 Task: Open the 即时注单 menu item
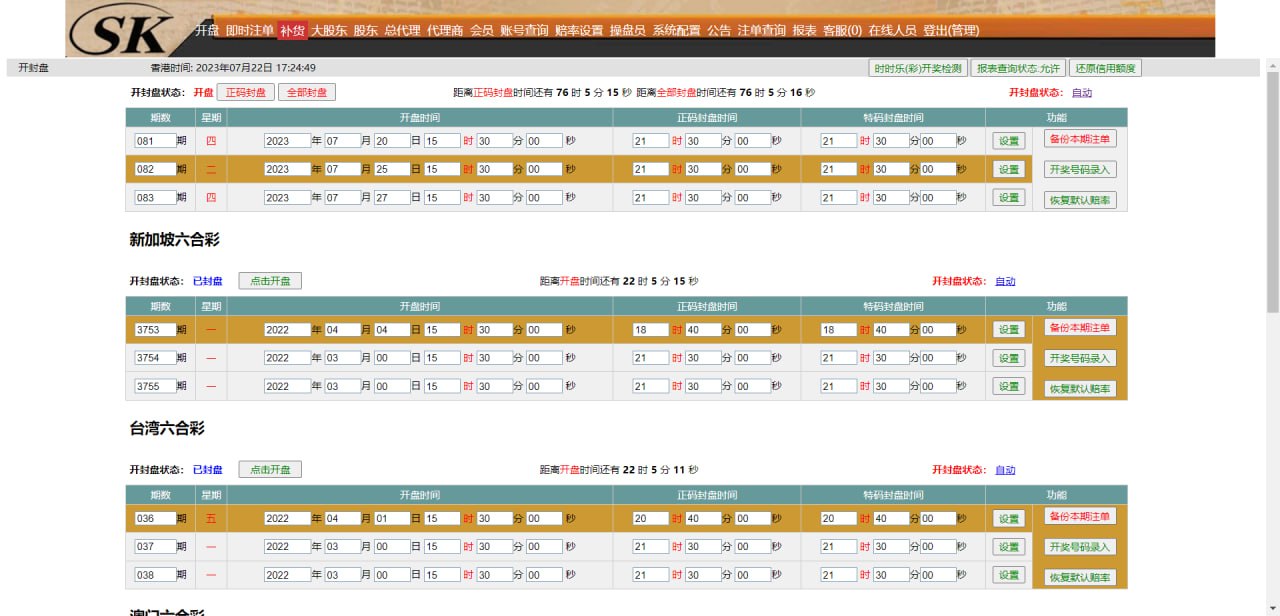click(x=249, y=31)
